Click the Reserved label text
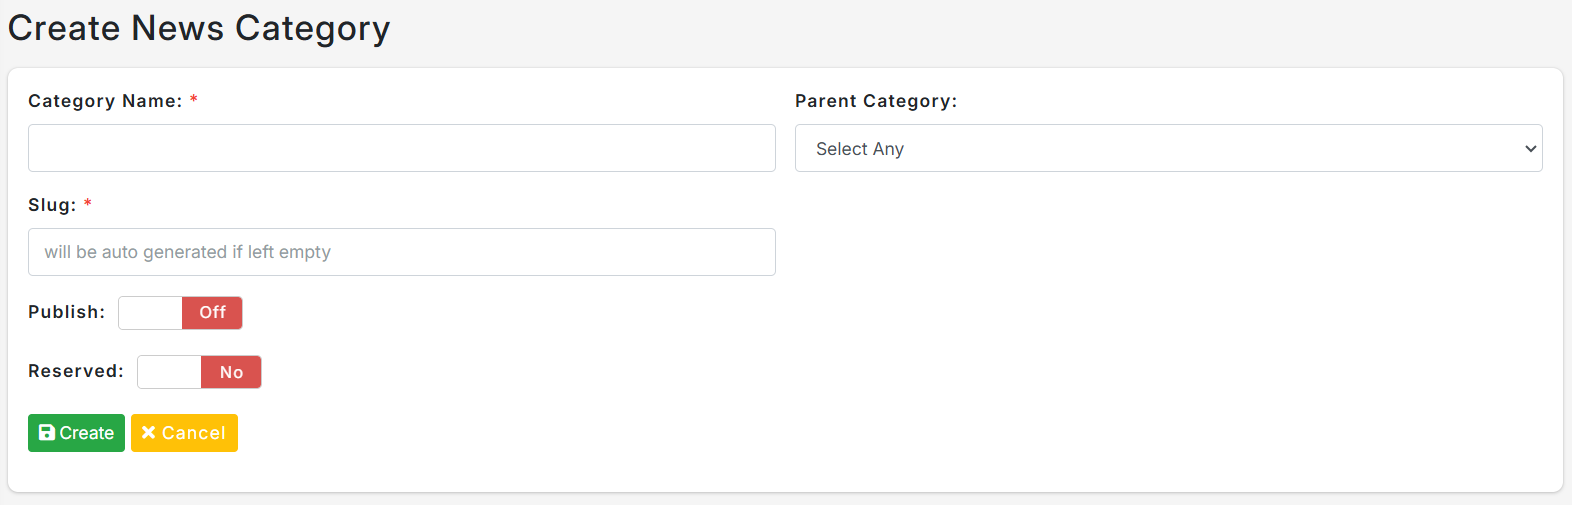 click(76, 371)
